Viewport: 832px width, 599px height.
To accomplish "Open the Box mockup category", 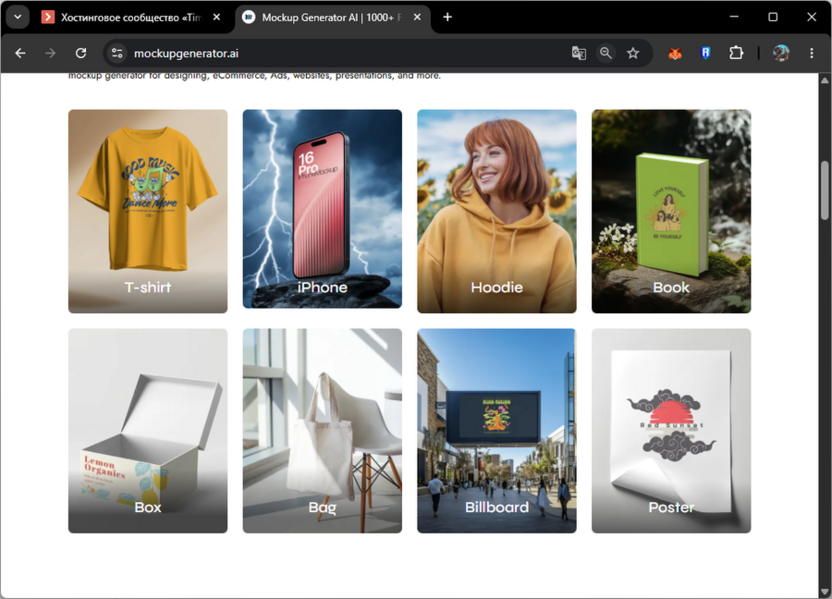I will (148, 430).
